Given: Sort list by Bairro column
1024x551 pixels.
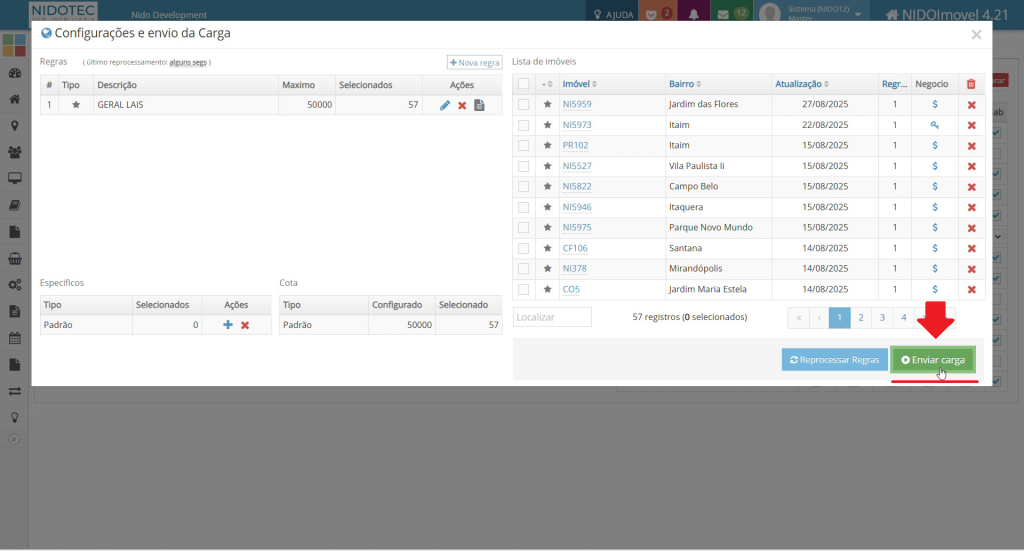Looking at the screenshot, I should click(x=685, y=85).
